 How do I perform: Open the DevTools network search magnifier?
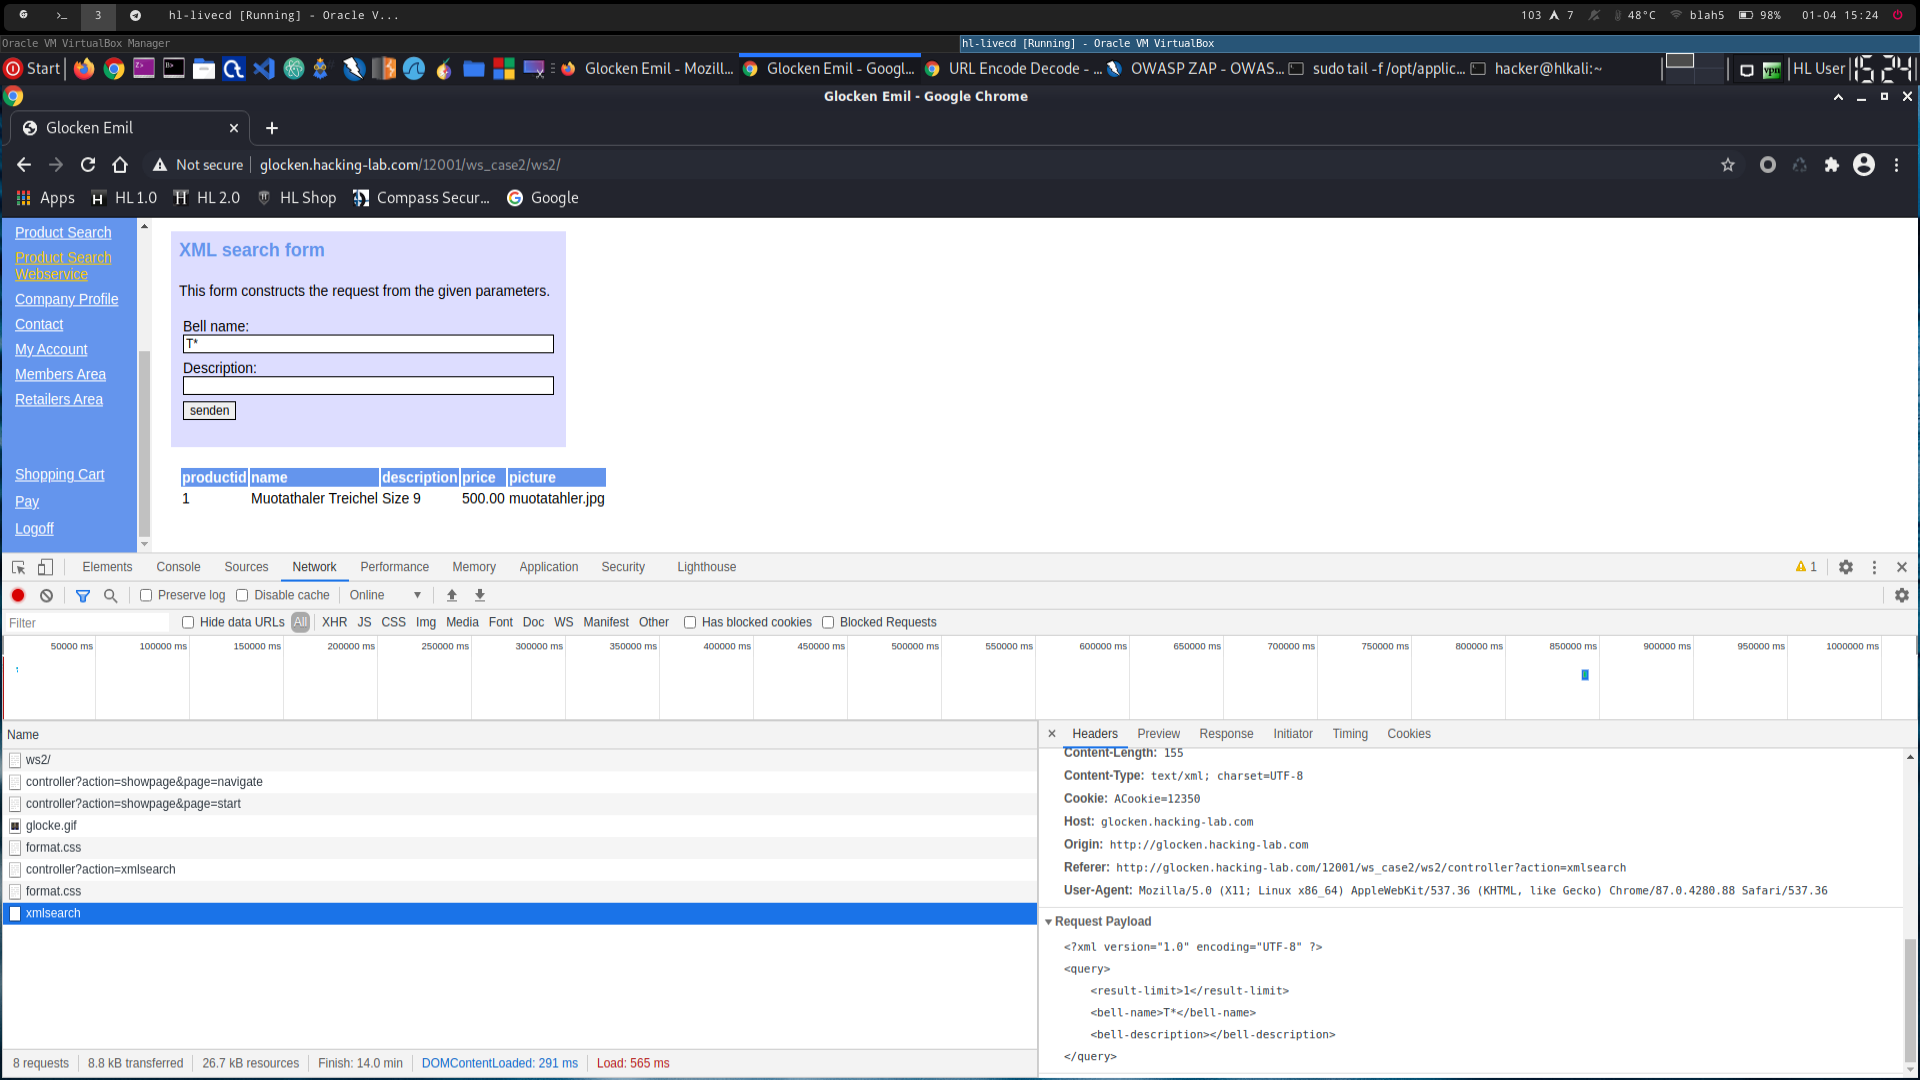111,595
